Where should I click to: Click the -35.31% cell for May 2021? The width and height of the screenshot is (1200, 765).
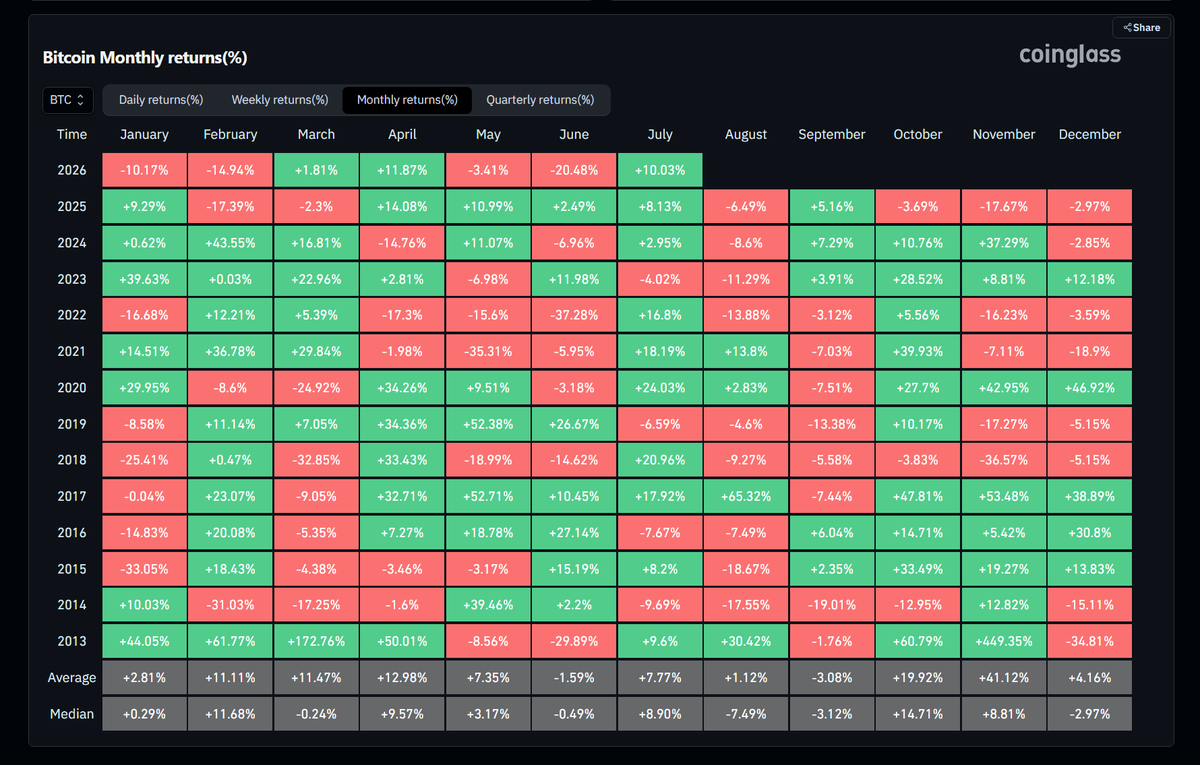(x=488, y=351)
